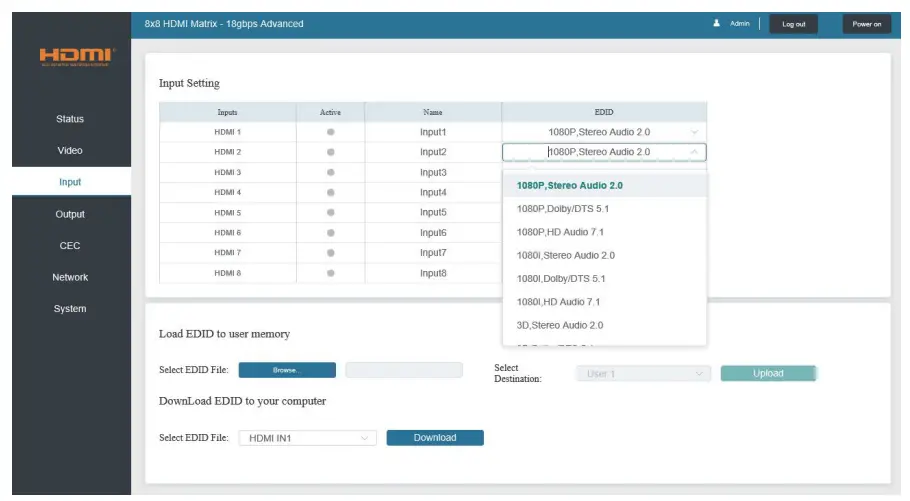Click the HDMI 8 row label
The height and width of the screenshot is (501, 910).
click(x=228, y=273)
